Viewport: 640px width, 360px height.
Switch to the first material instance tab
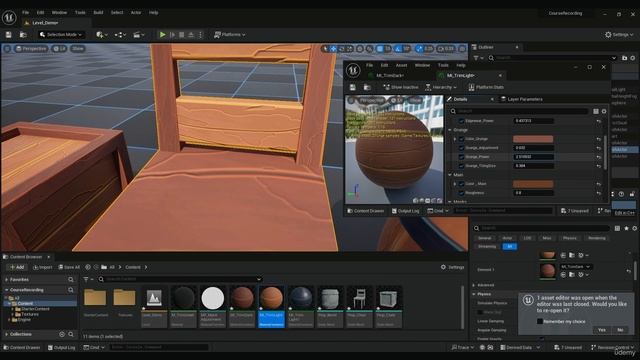pyautogui.click(x=390, y=76)
